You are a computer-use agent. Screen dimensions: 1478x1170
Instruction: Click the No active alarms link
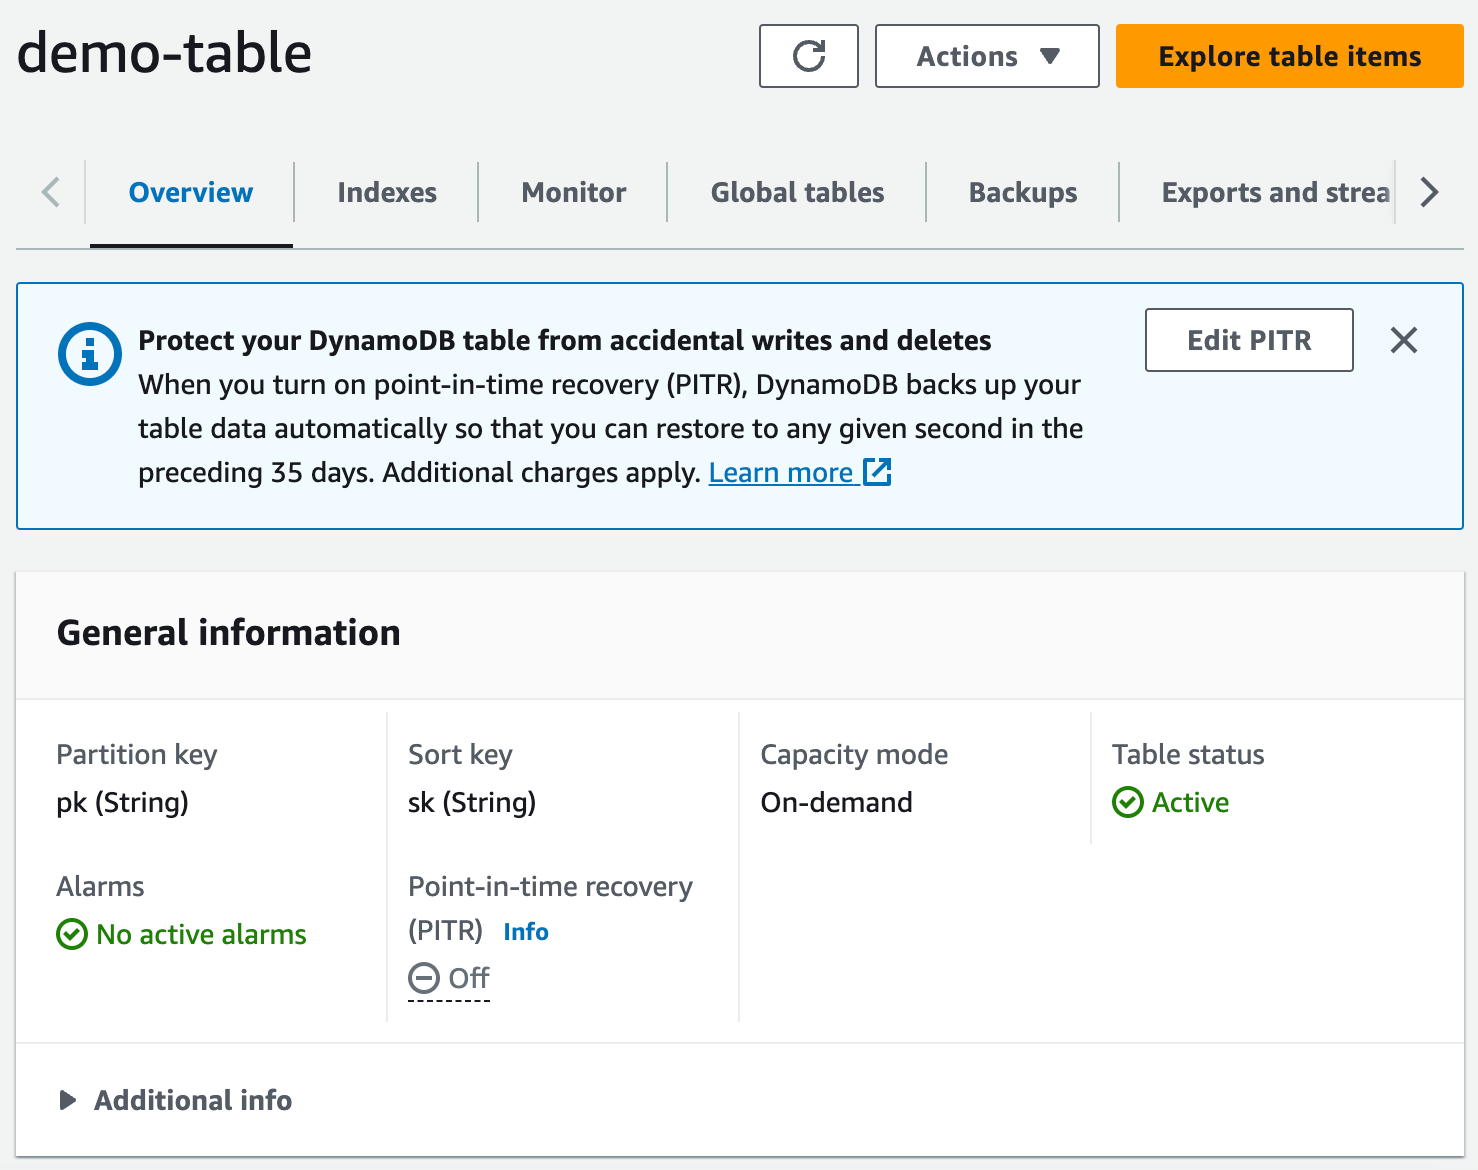click(201, 934)
